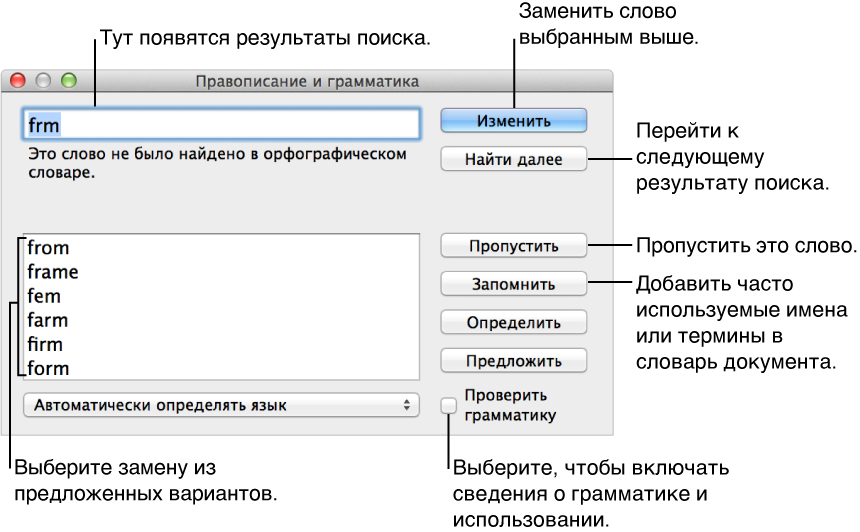Click the misspelled word text field

point(220,124)
